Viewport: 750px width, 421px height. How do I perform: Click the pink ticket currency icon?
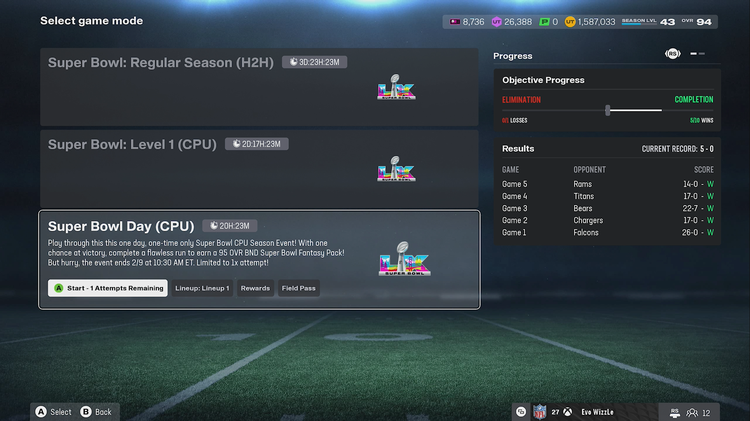[455, 21]
